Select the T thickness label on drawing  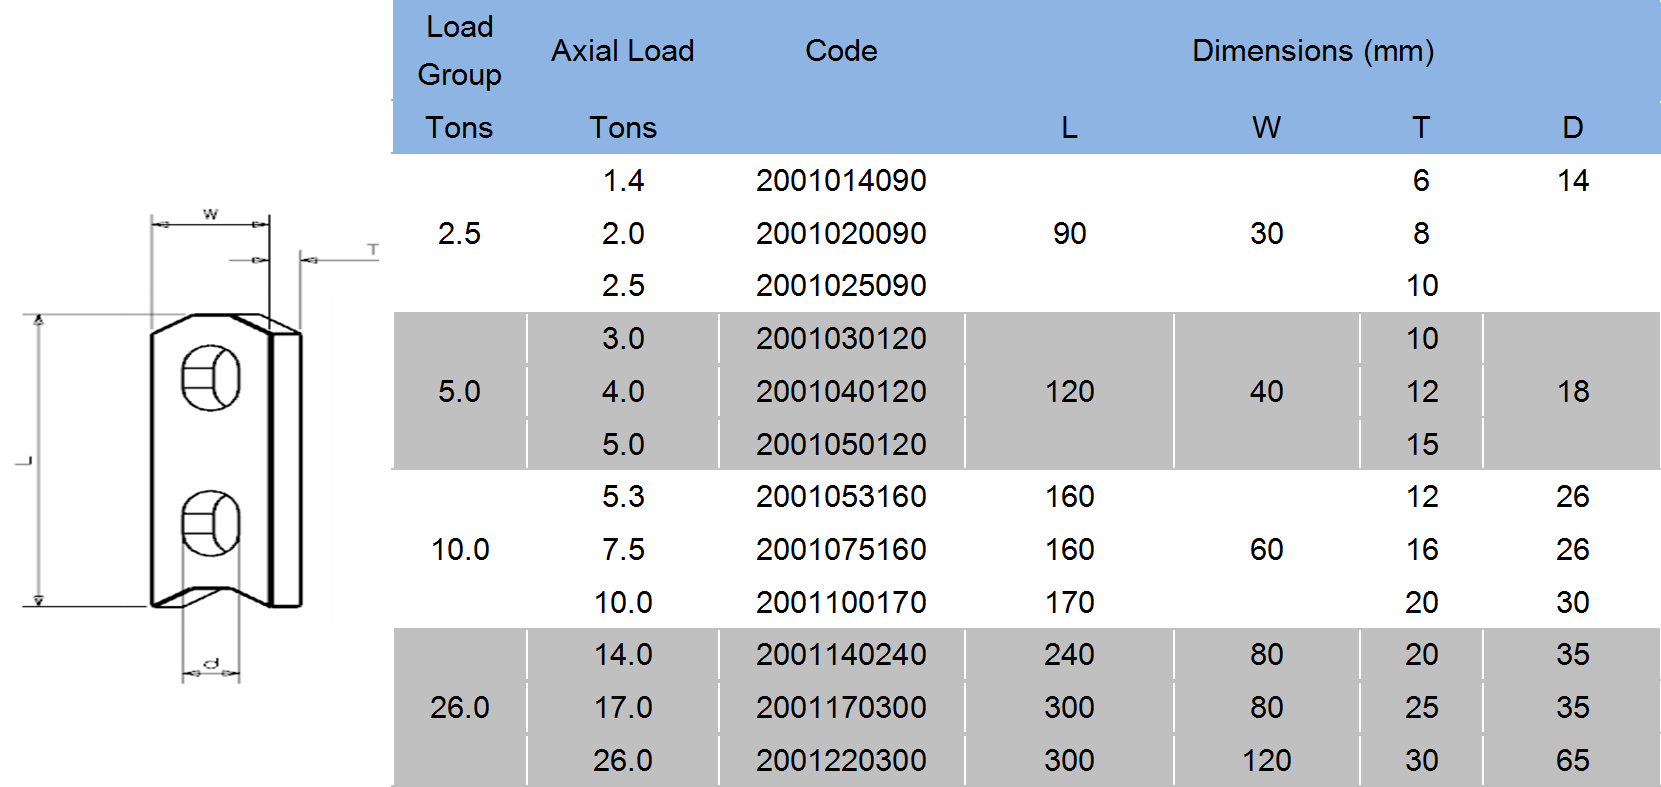pos(373,249)
